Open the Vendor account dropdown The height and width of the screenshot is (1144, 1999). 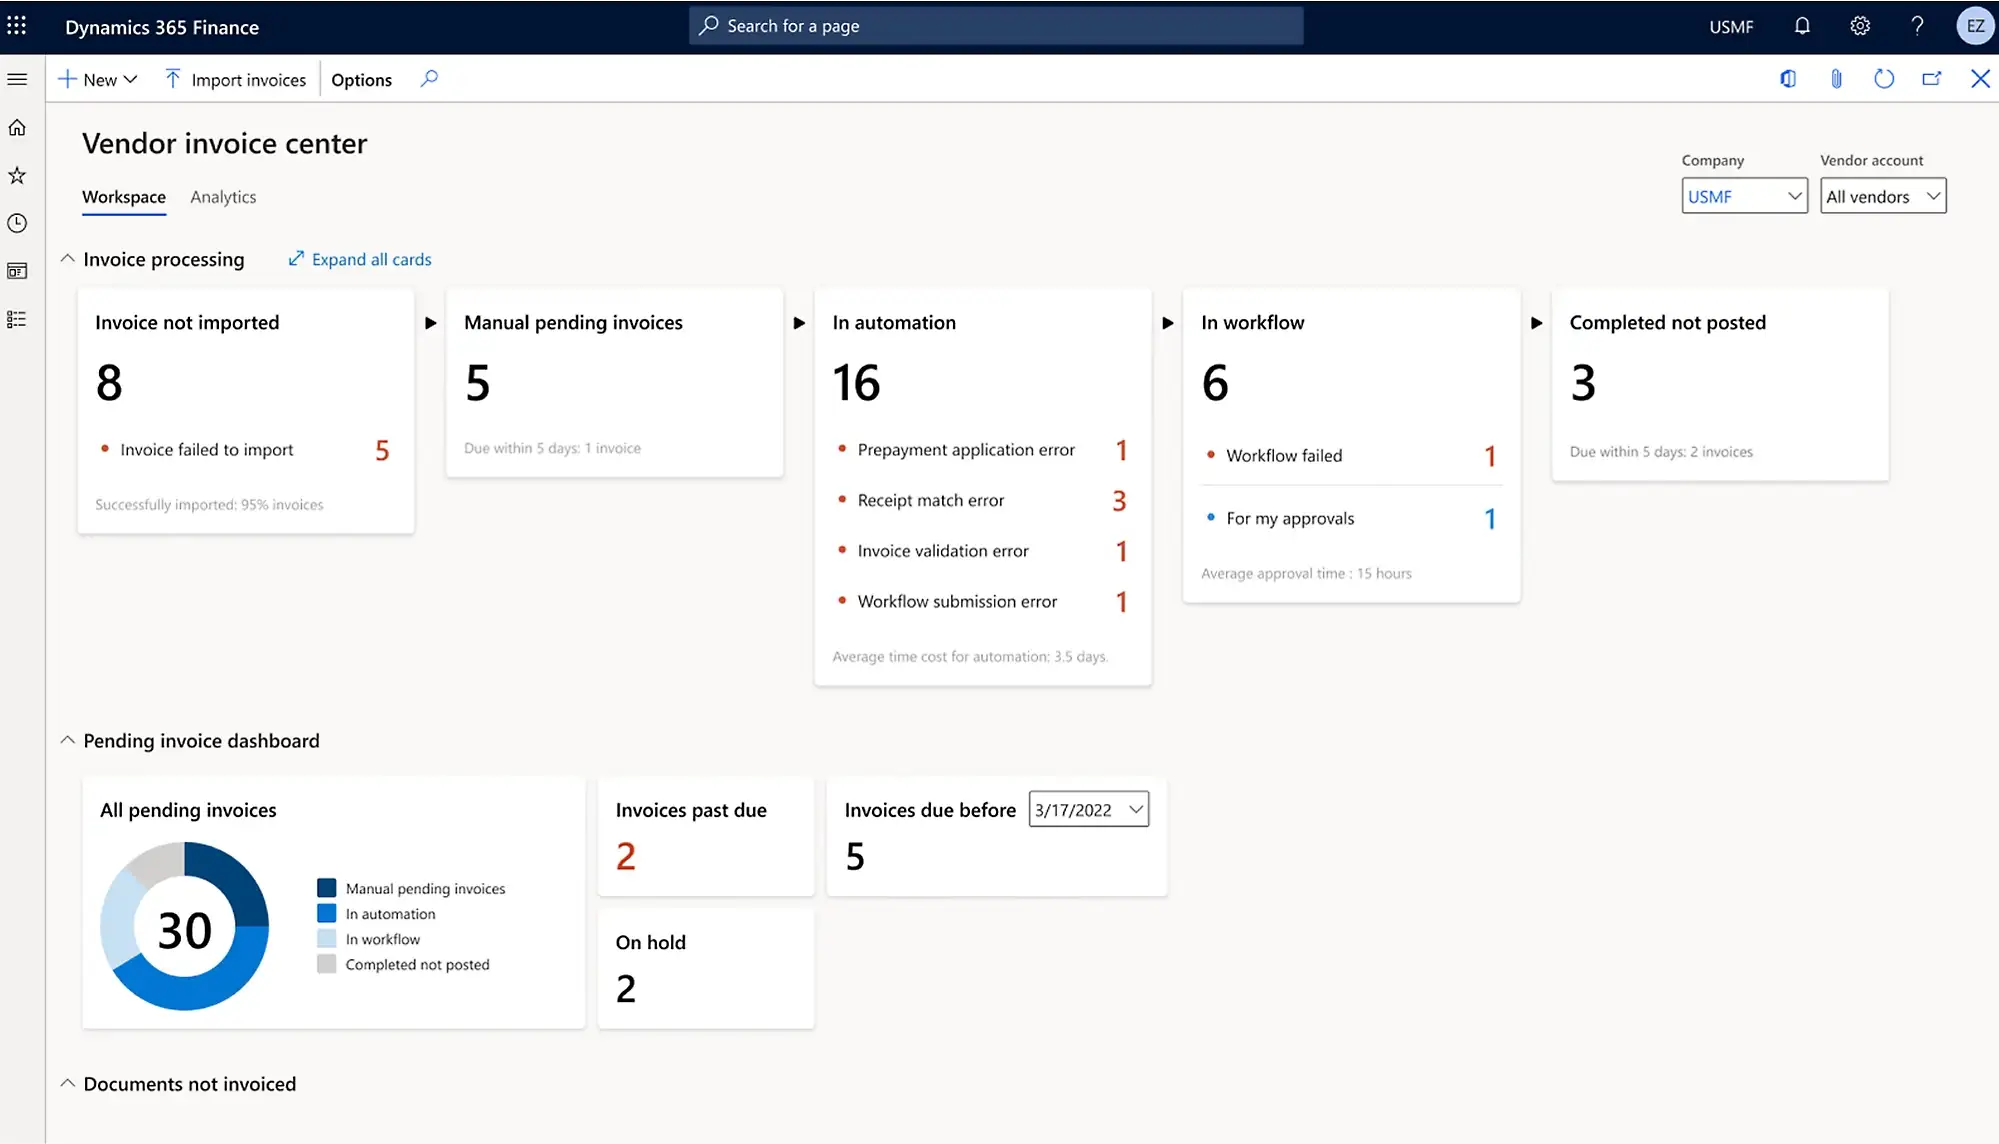click(1883, 196)
